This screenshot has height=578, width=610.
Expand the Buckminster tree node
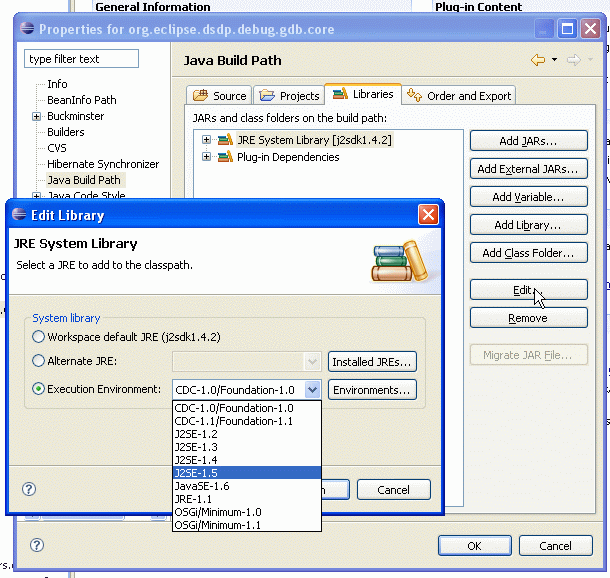[36, 116]
